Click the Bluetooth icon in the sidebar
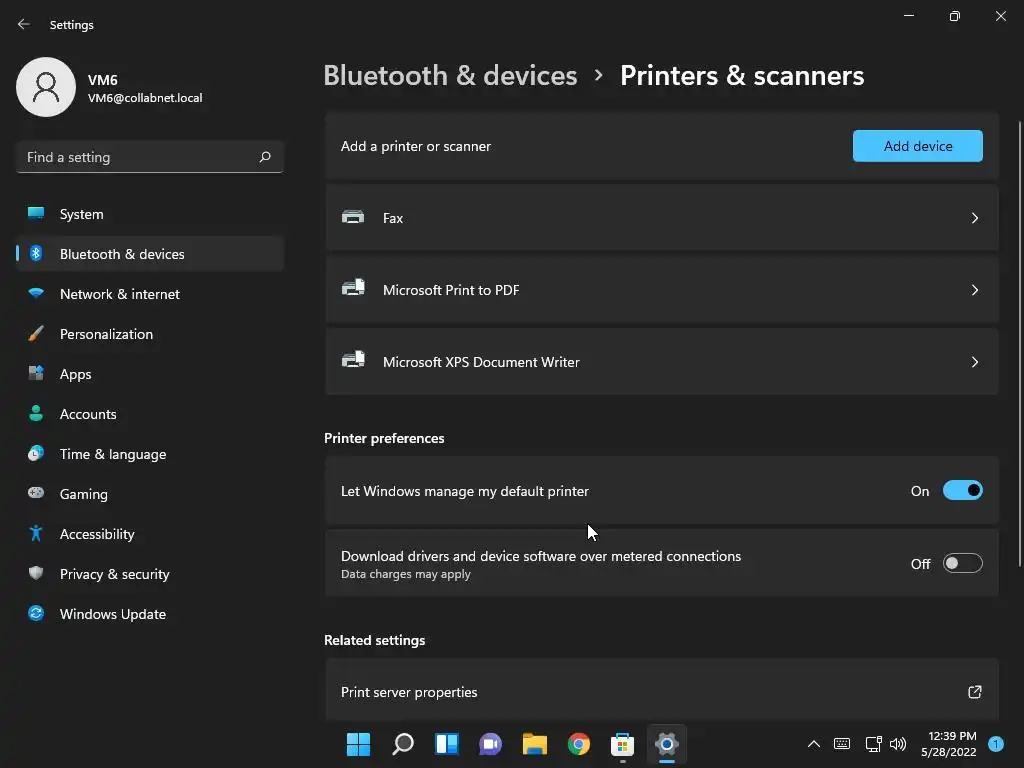Image resolution: width=1024 pixels, height=768 pixels. point(36,253)
